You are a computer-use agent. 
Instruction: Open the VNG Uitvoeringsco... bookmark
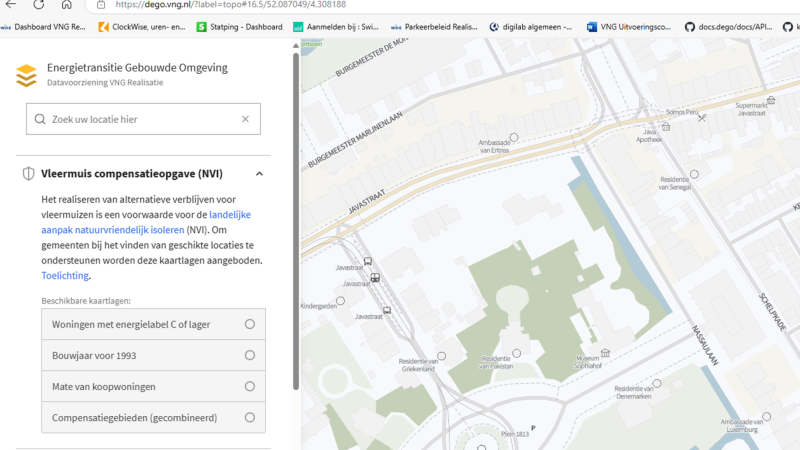pyautogui.click(x=629, y=27)
